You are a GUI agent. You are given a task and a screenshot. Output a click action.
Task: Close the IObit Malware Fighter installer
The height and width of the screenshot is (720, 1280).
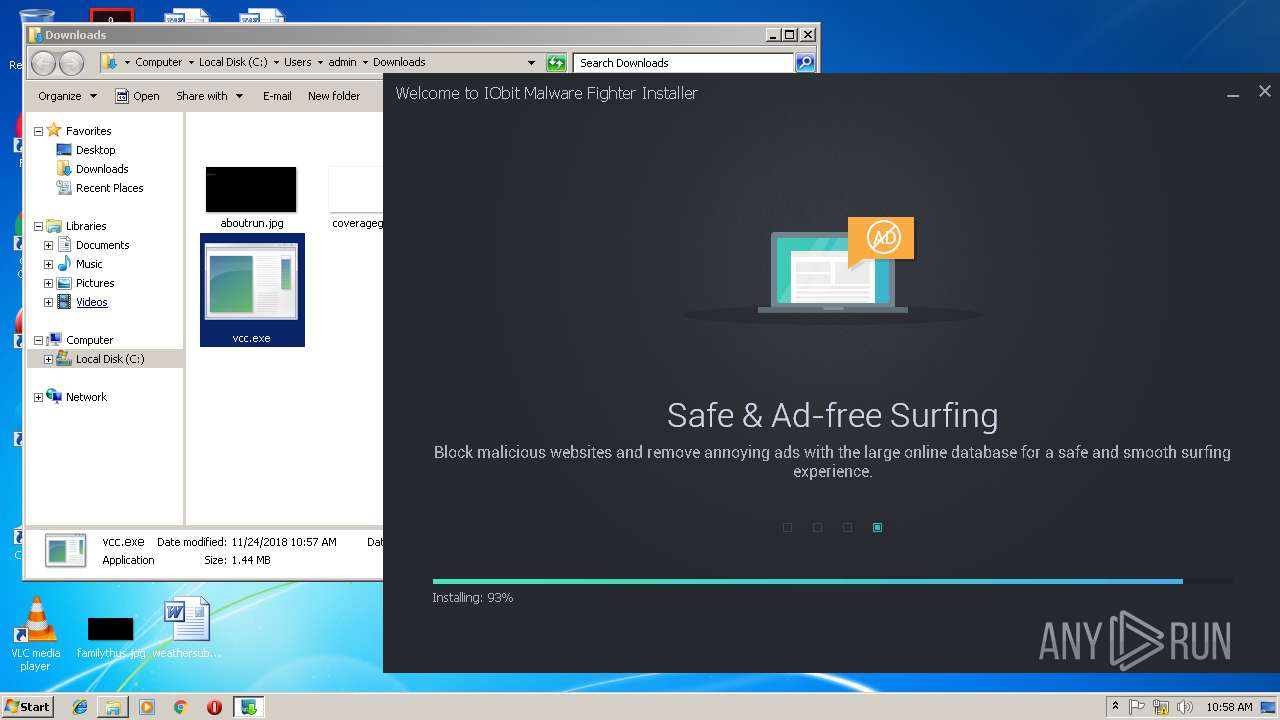[1265, 92]
